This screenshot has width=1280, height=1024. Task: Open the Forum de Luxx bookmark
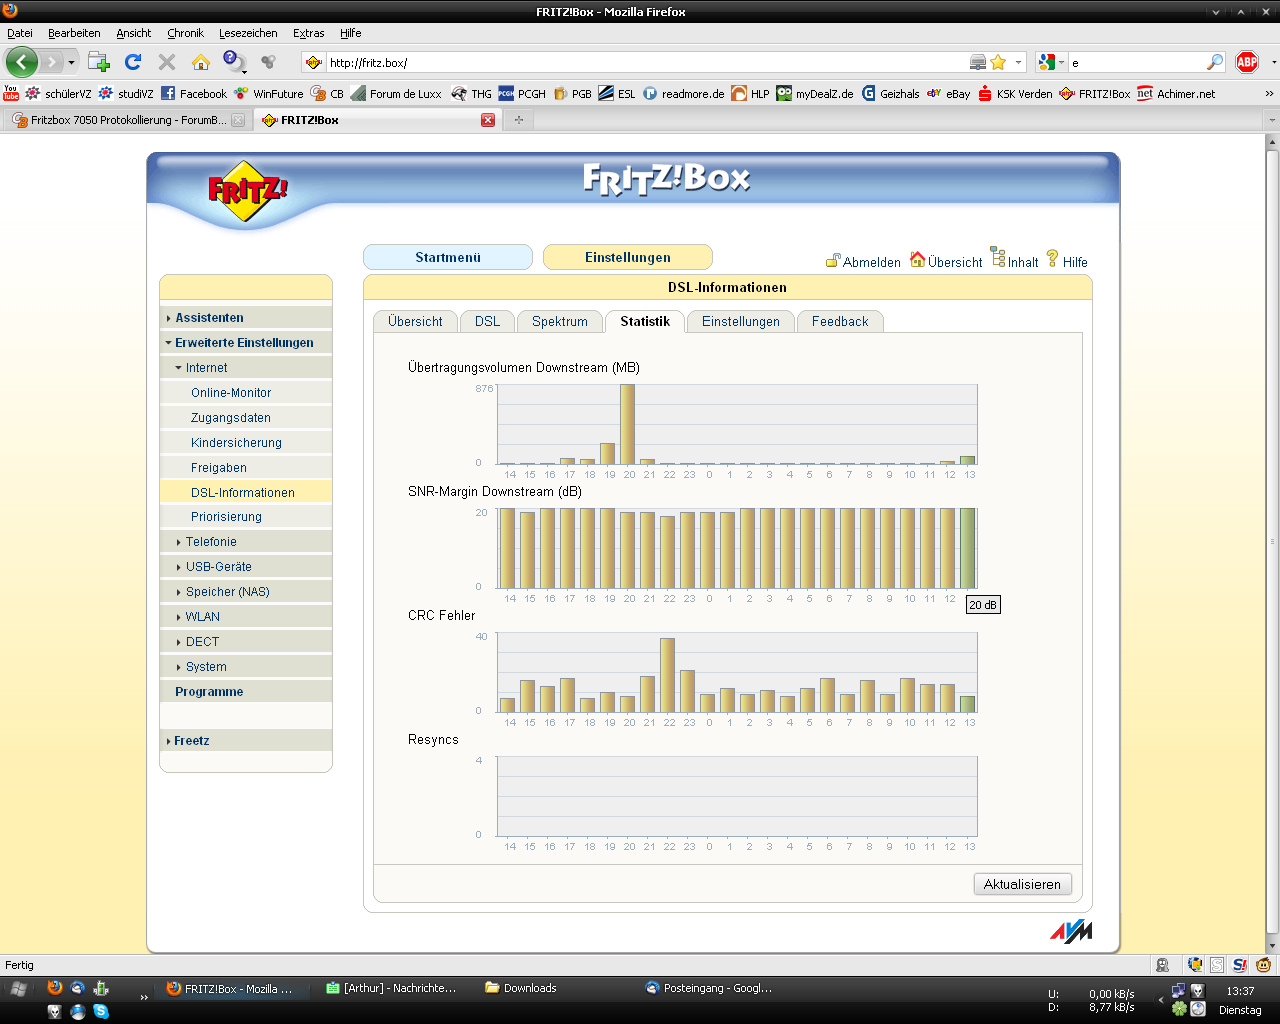[396, 93]
